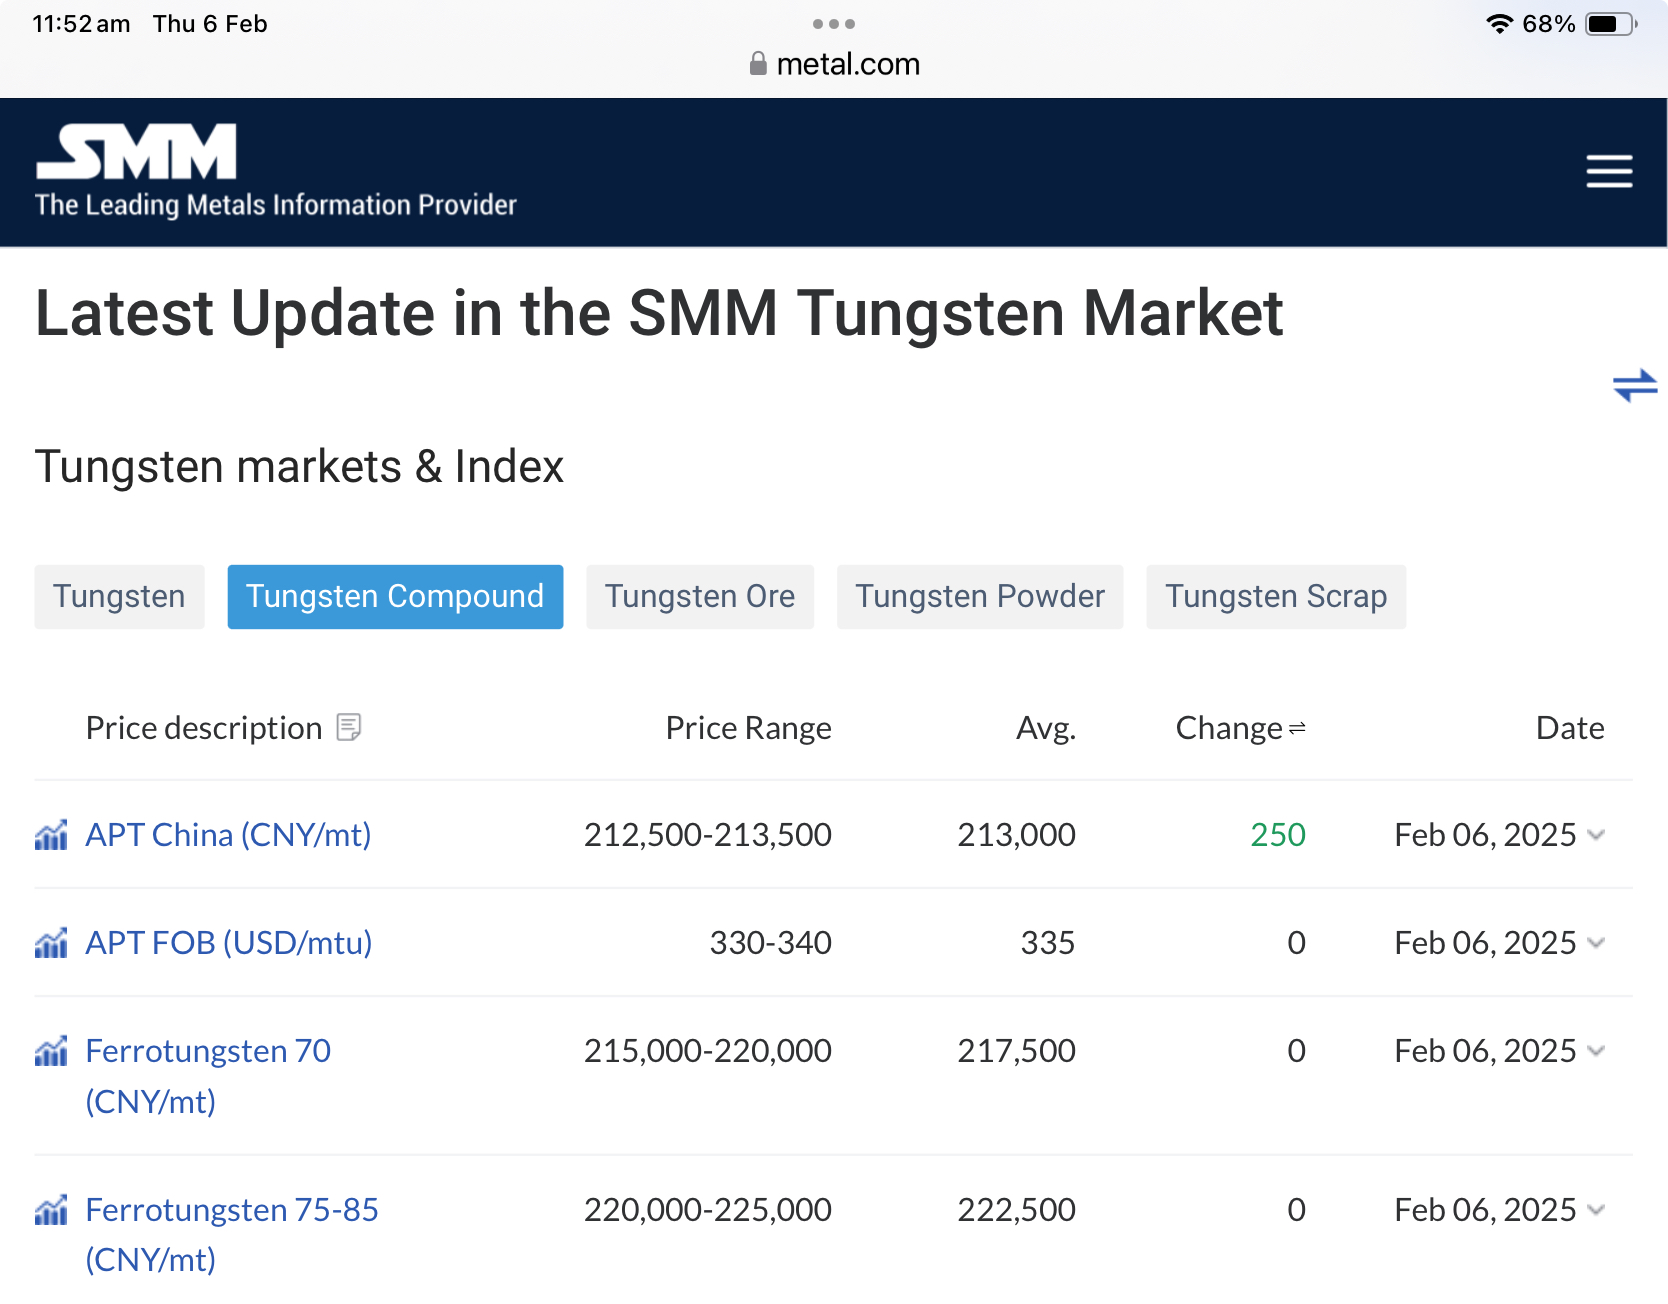The height and width of the screenshot is (1304, 1668).
Task: Open chart icon for APT FOB
Action: pos(51,942)
